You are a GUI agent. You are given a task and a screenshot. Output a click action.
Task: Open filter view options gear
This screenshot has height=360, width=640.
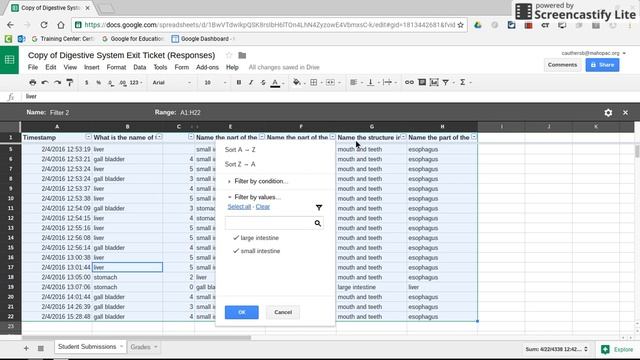[x=608, y=113]
